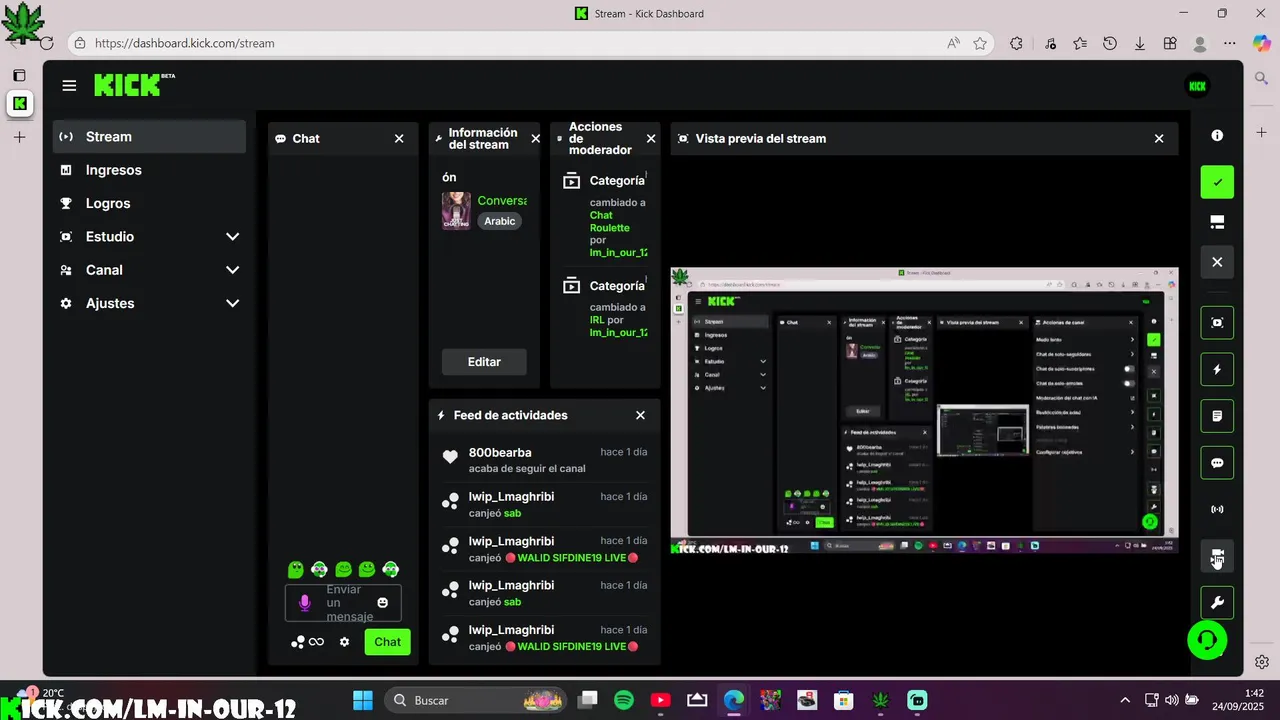Open the green headset support button
Viewport: 1280px width, 720px height.
point(1207,639)
